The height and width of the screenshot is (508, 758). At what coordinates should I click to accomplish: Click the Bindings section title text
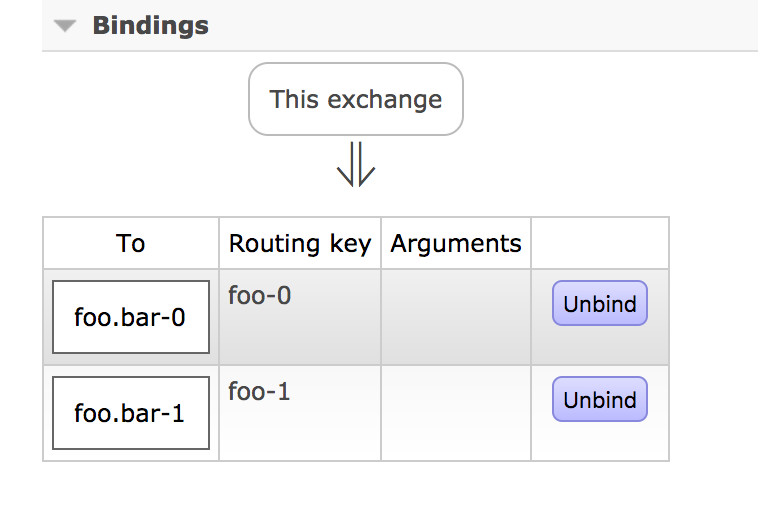tap(150, 26)
